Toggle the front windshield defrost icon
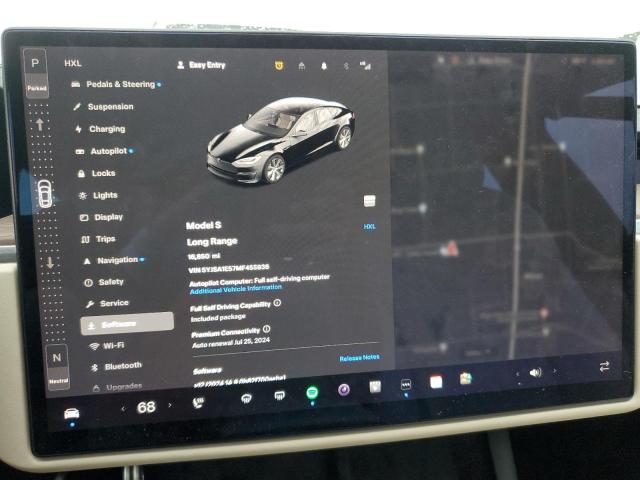640x480 pixels. [246, 398]
